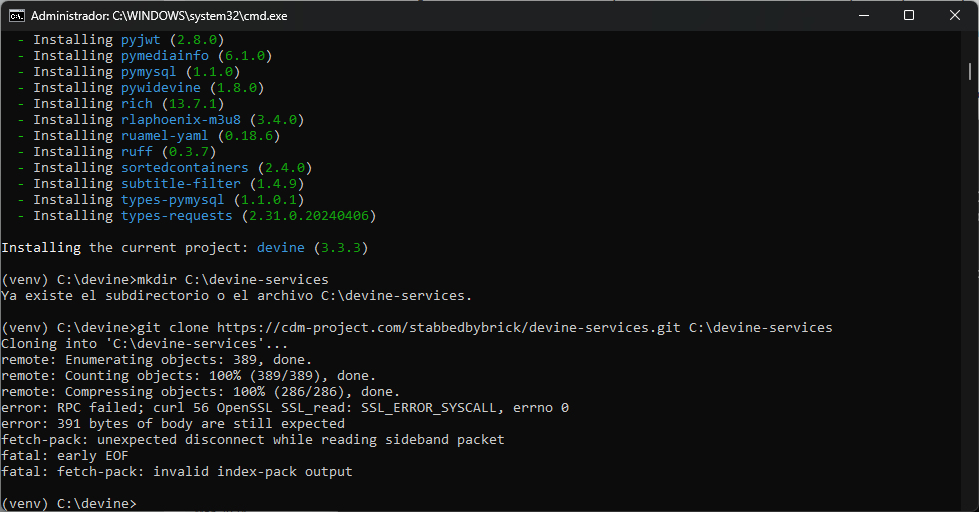This screenshot has width=979, height=512.
Task: Click the last empty (venv) C:\devine> prompt
Action: click(x=68, y=503)
